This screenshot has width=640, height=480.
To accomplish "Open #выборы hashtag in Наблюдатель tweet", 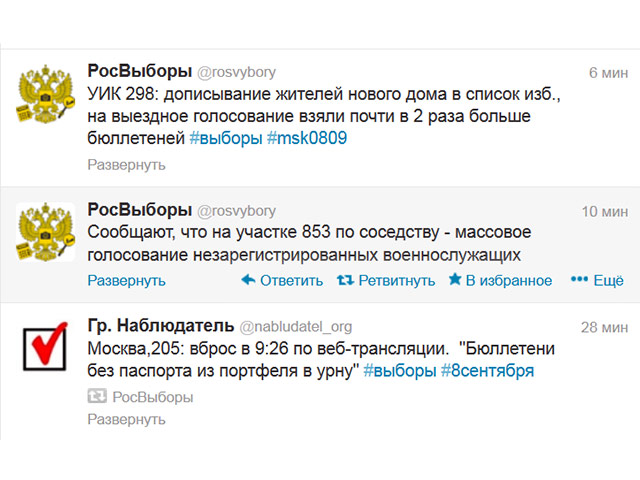I will (399, 371).
